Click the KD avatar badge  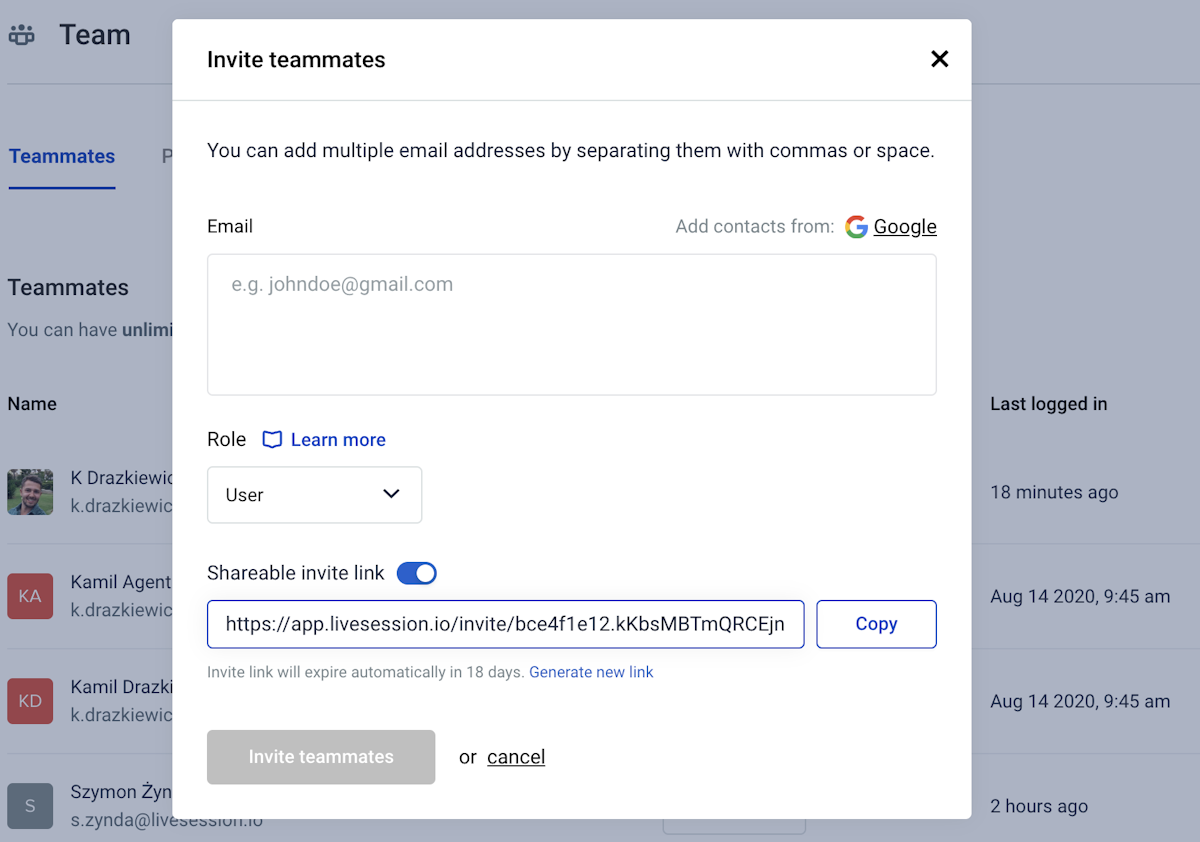click(30, 701)
